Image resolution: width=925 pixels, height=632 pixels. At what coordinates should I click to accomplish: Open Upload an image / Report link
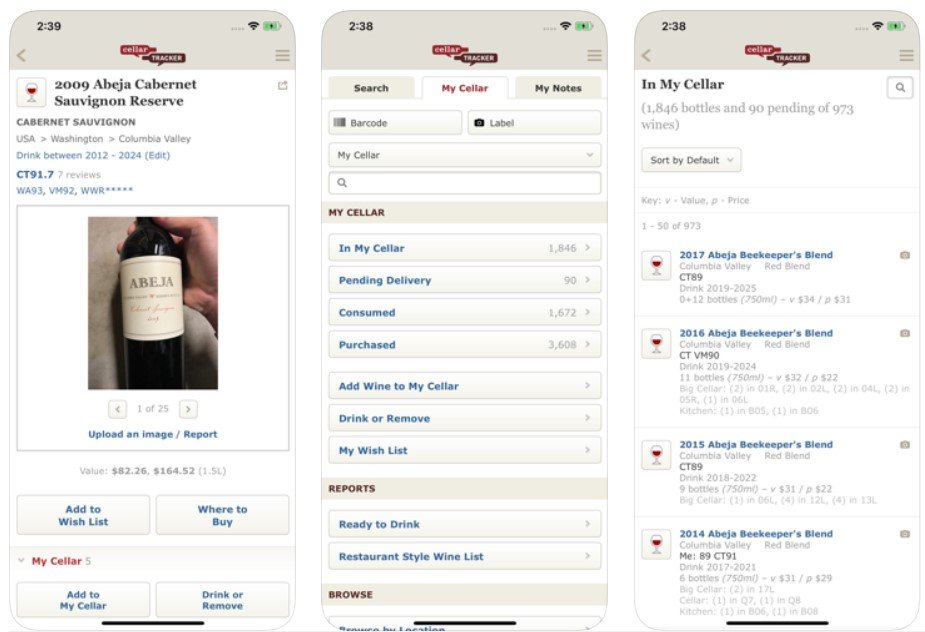coord(153,434)
